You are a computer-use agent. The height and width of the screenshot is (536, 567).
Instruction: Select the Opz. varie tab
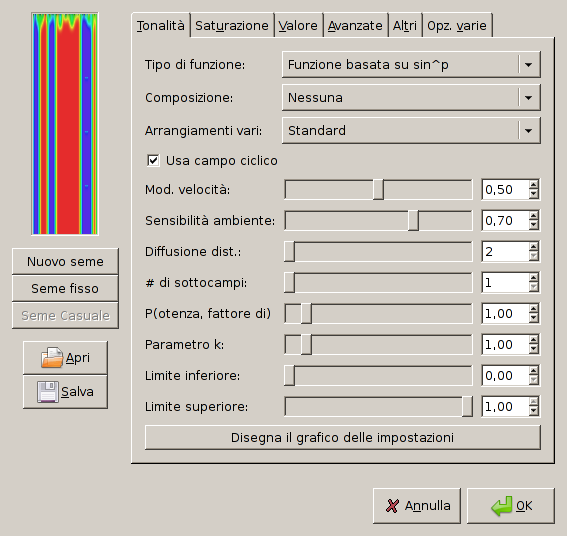tap(457, 26)
